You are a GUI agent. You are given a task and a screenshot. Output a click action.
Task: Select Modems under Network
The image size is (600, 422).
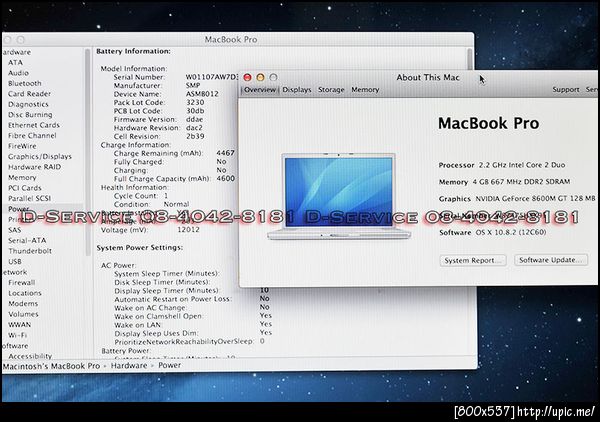tap(23, 304)
